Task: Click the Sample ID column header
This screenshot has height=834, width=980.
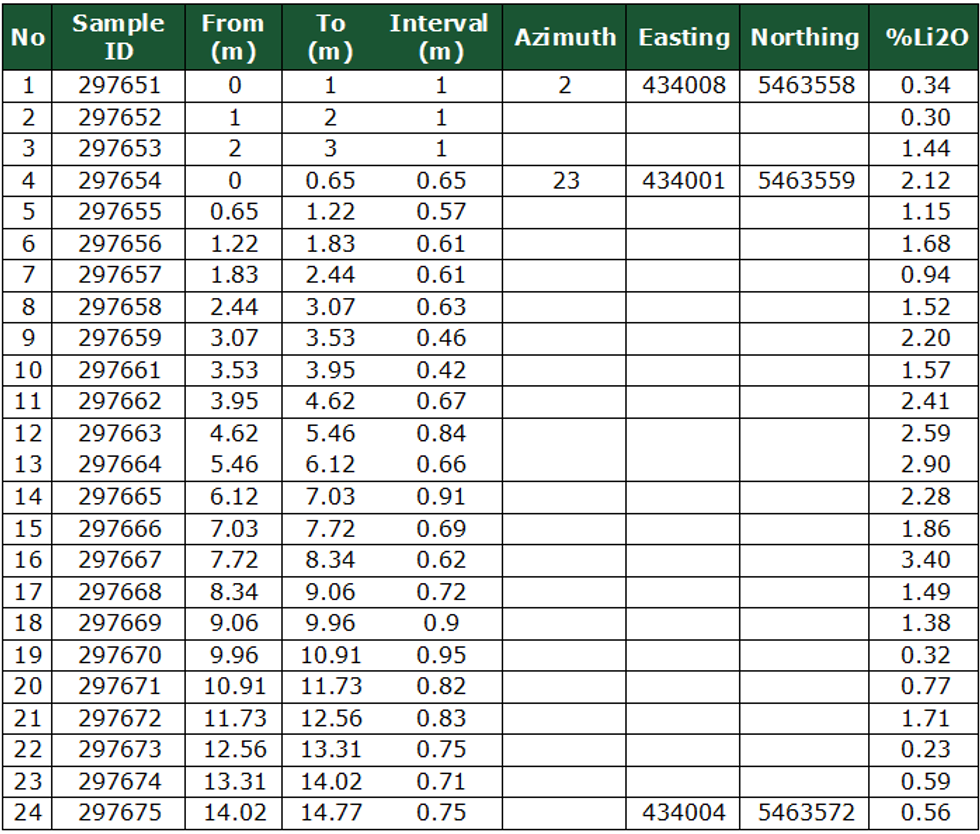Action: tap(119, 37)
